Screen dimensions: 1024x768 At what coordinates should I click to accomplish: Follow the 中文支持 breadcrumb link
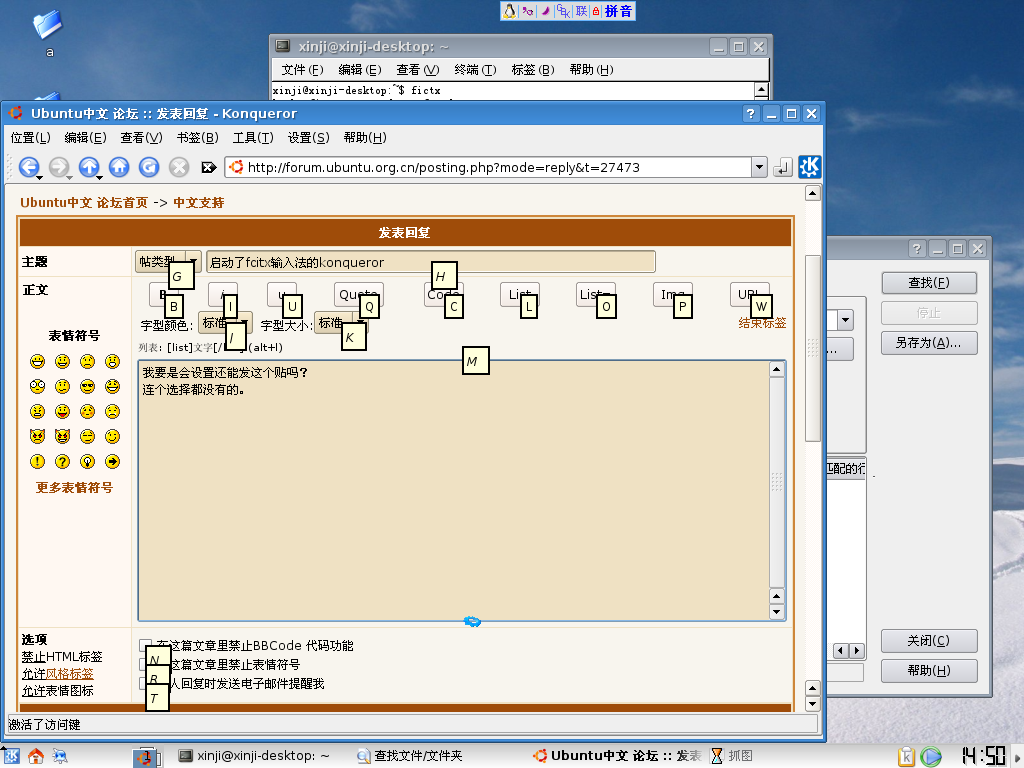click(x=199, y=202)
